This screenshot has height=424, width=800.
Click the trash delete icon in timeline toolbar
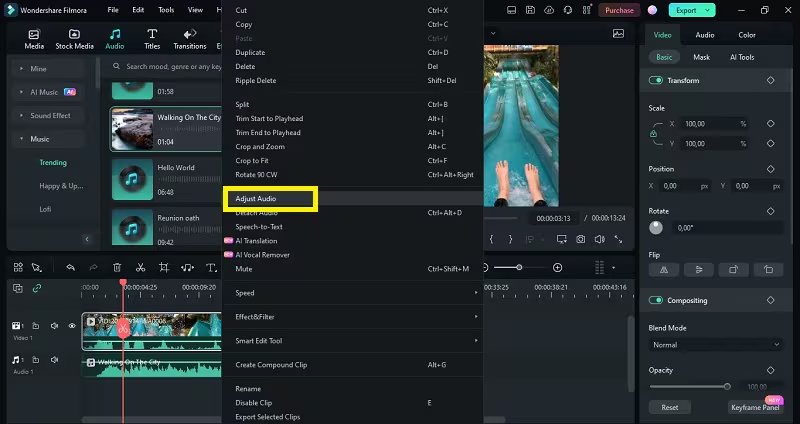point(117,267)
